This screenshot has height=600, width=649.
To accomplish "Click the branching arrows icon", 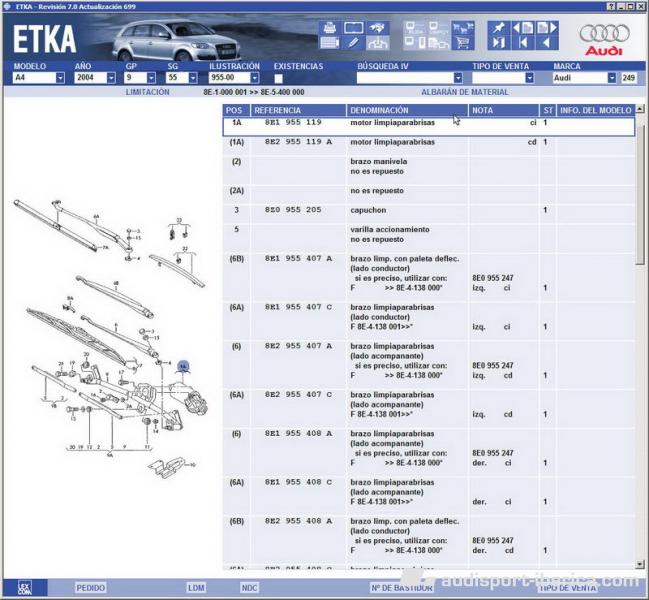I will (377, 43).
